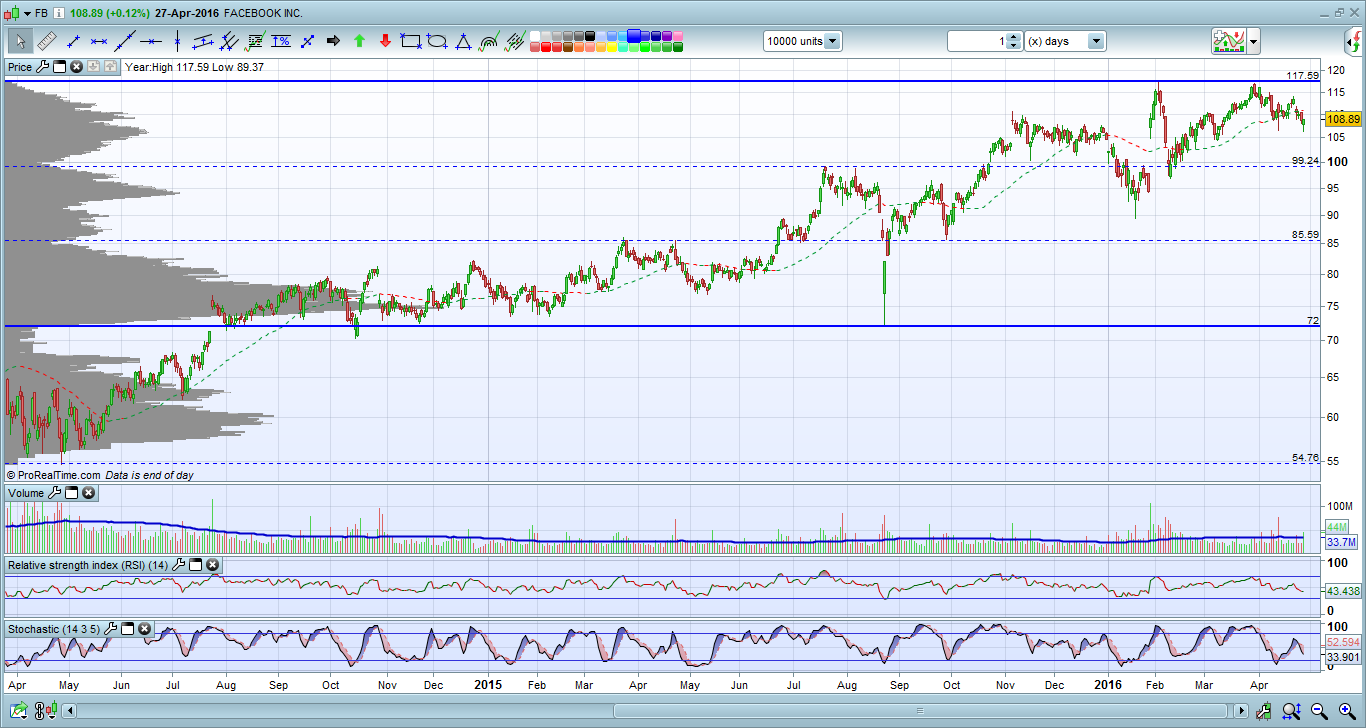Maximize the Volume panel

72,493
